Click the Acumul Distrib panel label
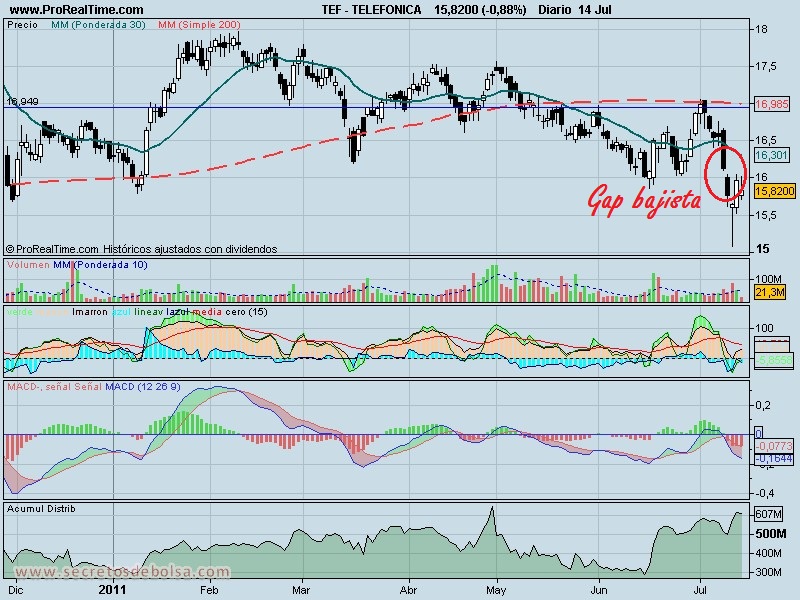The width and height of the screenshot is (800, 600). (41, 509)
